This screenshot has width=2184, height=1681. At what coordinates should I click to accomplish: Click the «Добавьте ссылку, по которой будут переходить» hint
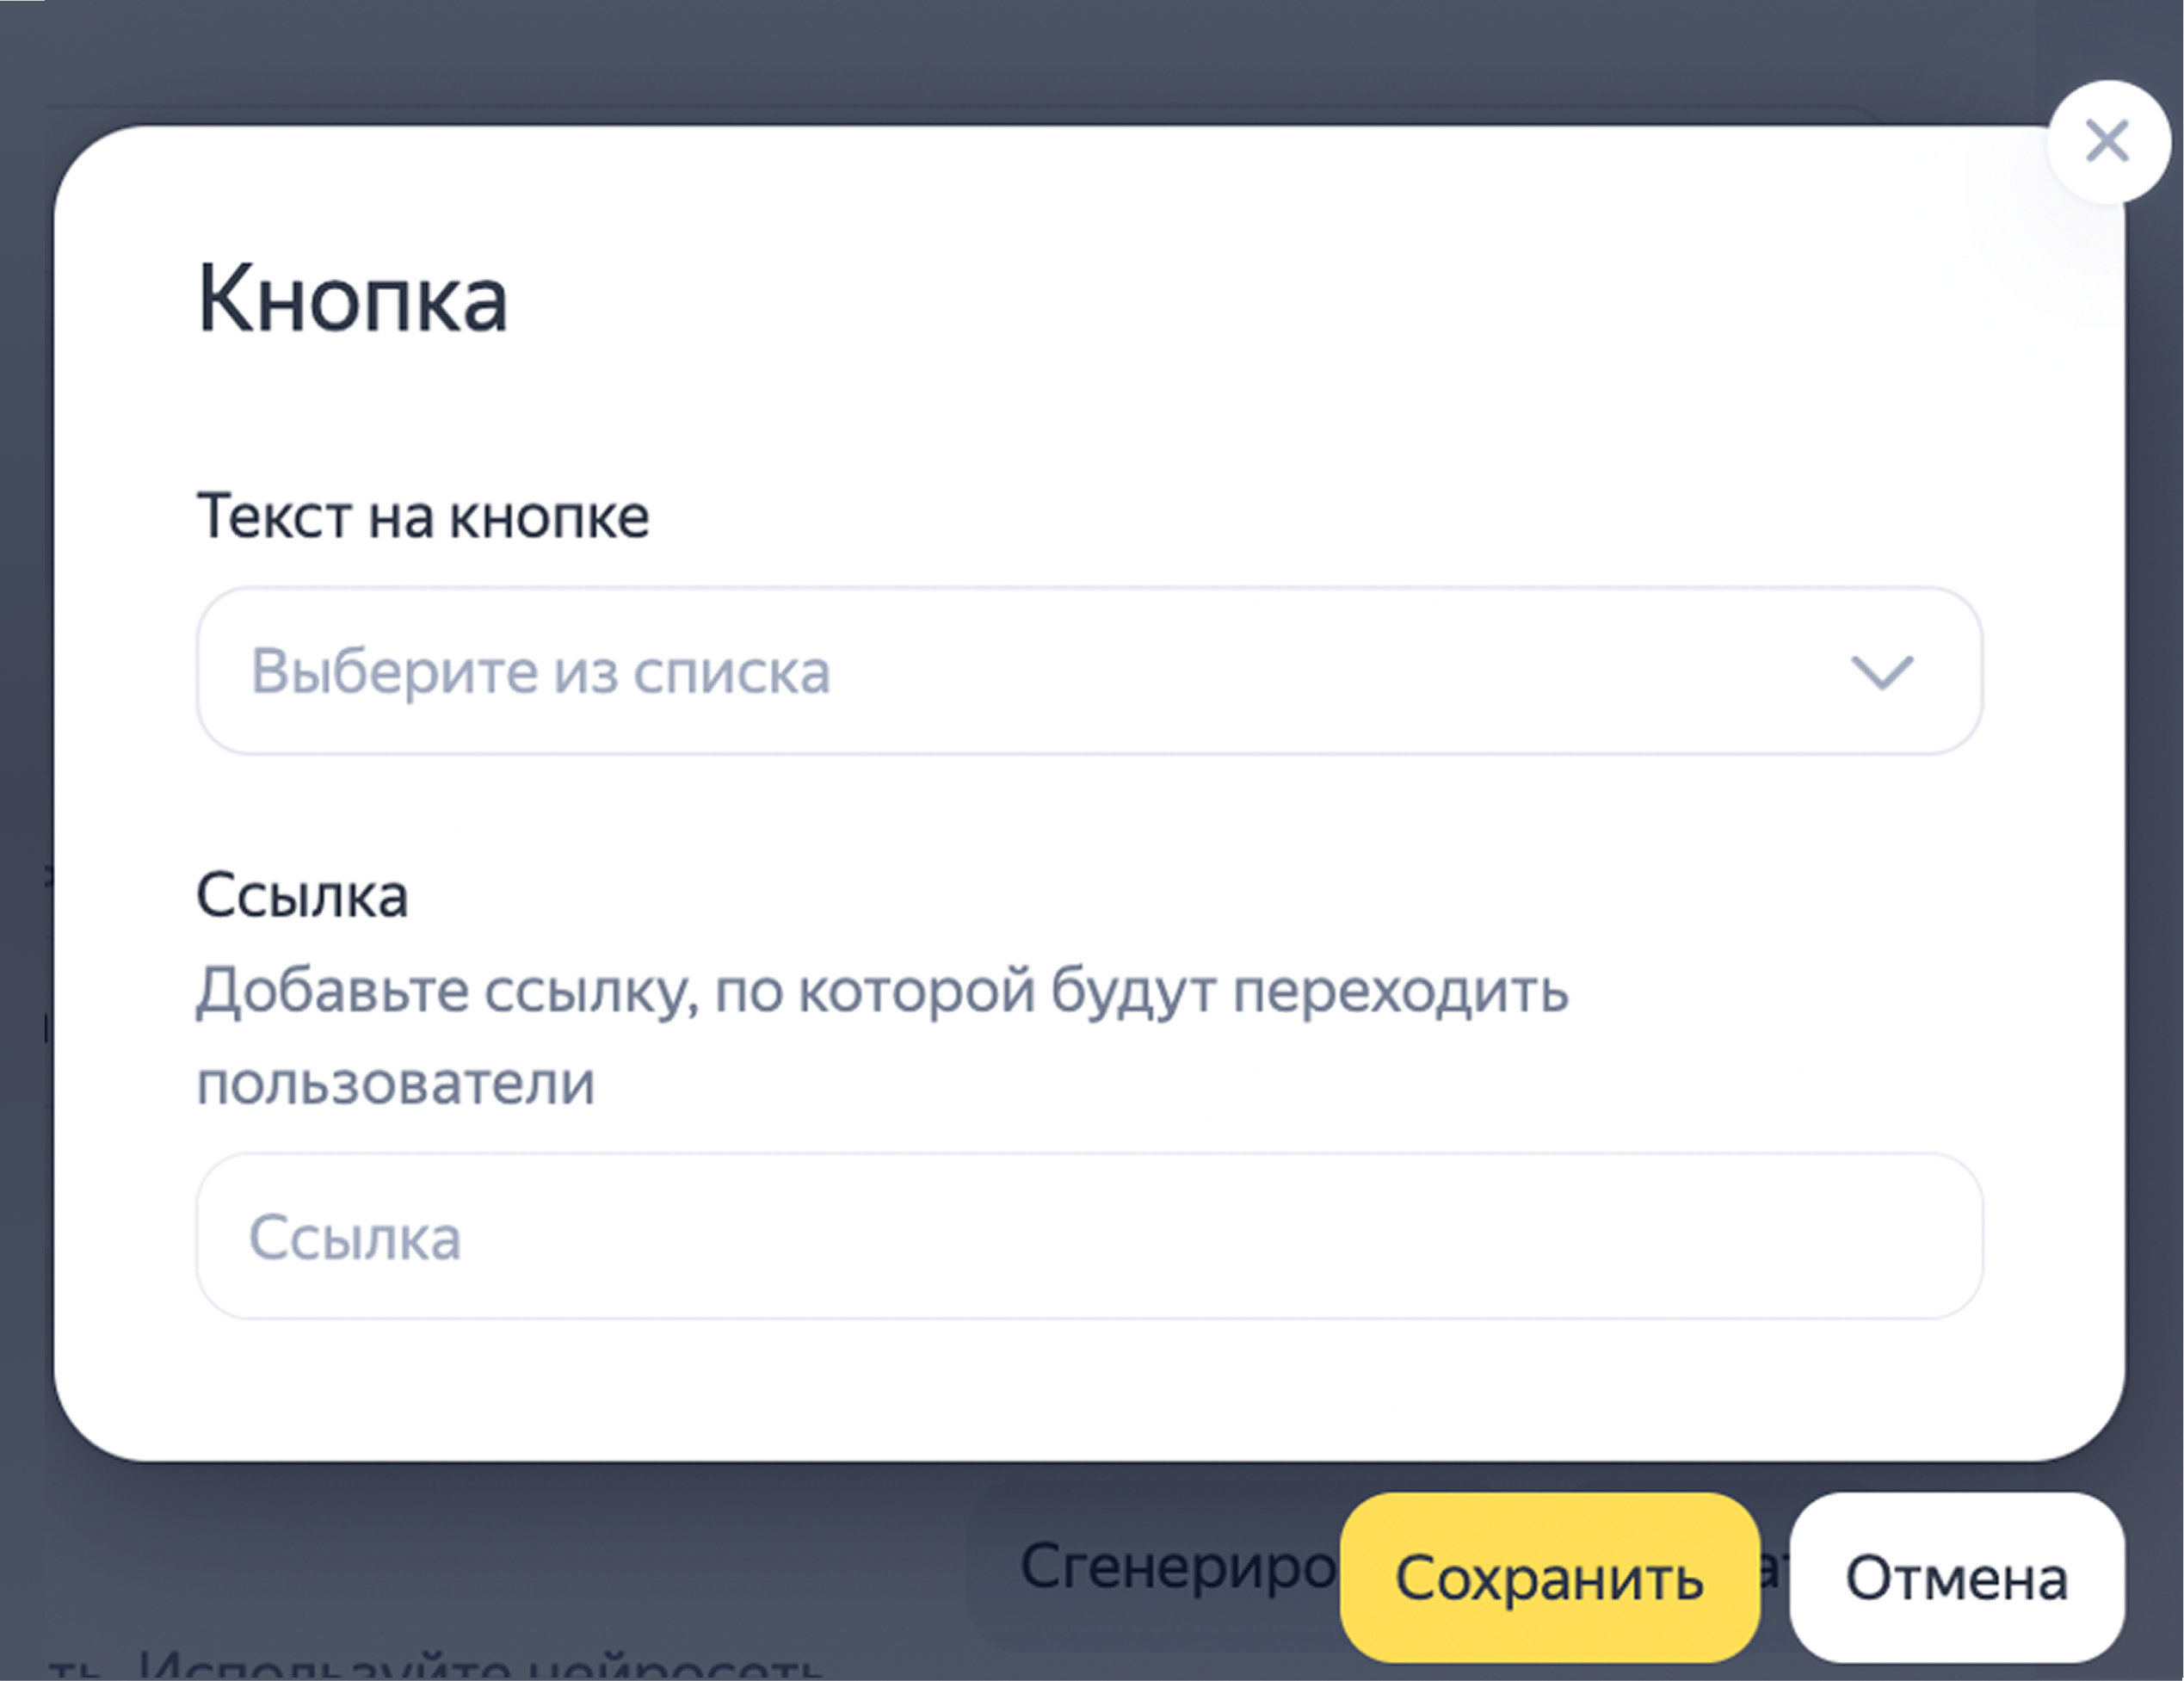tap(882, 992)
